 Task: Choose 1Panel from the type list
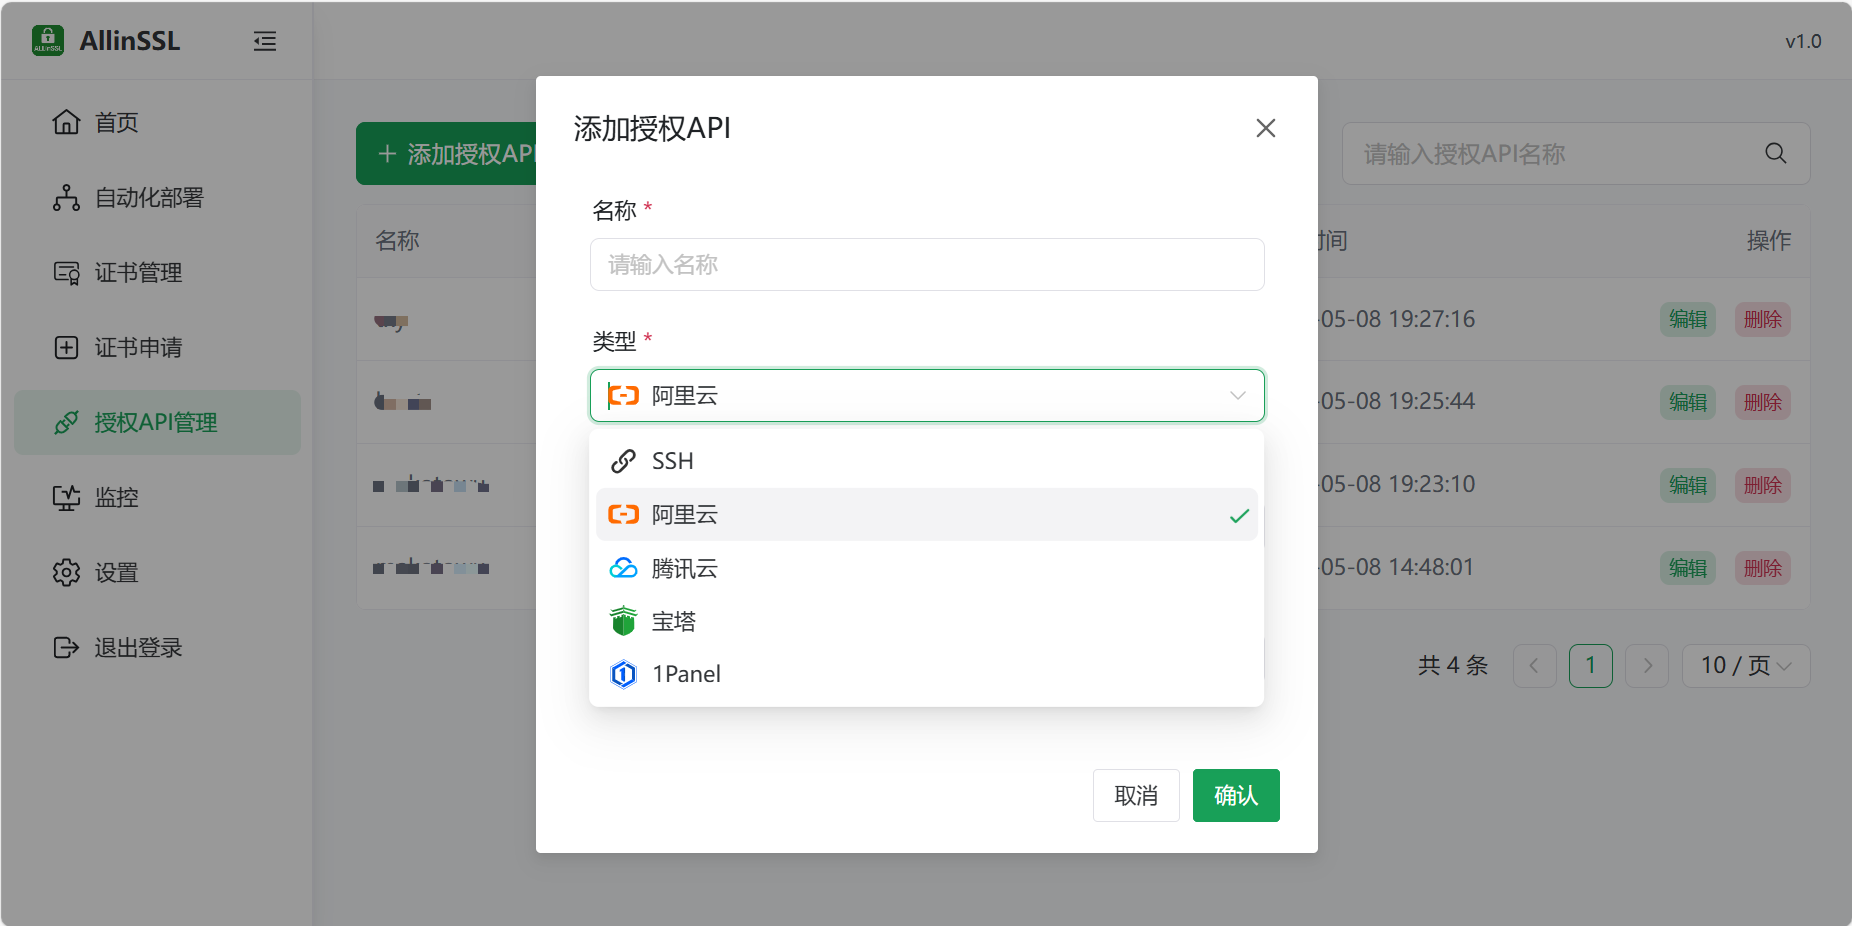click(927, 674)
